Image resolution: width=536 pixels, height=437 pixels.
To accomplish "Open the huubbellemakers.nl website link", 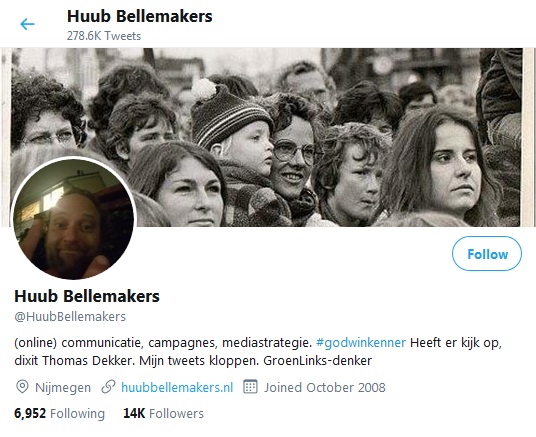I will (x=177, y=387).
